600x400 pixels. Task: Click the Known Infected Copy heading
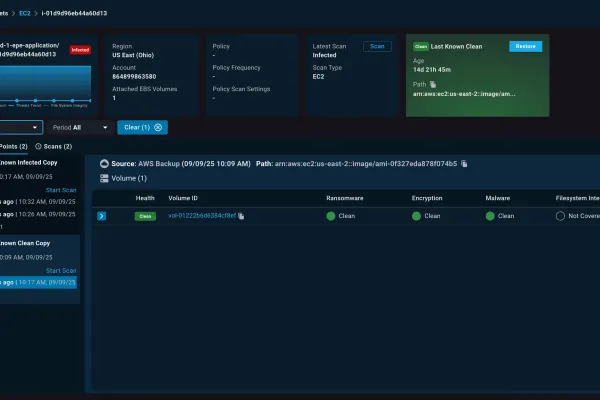pyautogui.click(x=28, y=163)
